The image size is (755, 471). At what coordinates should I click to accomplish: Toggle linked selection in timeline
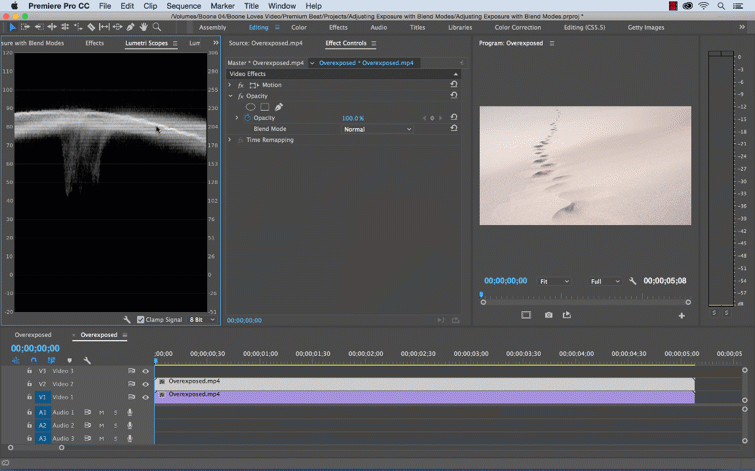point(51,360)
